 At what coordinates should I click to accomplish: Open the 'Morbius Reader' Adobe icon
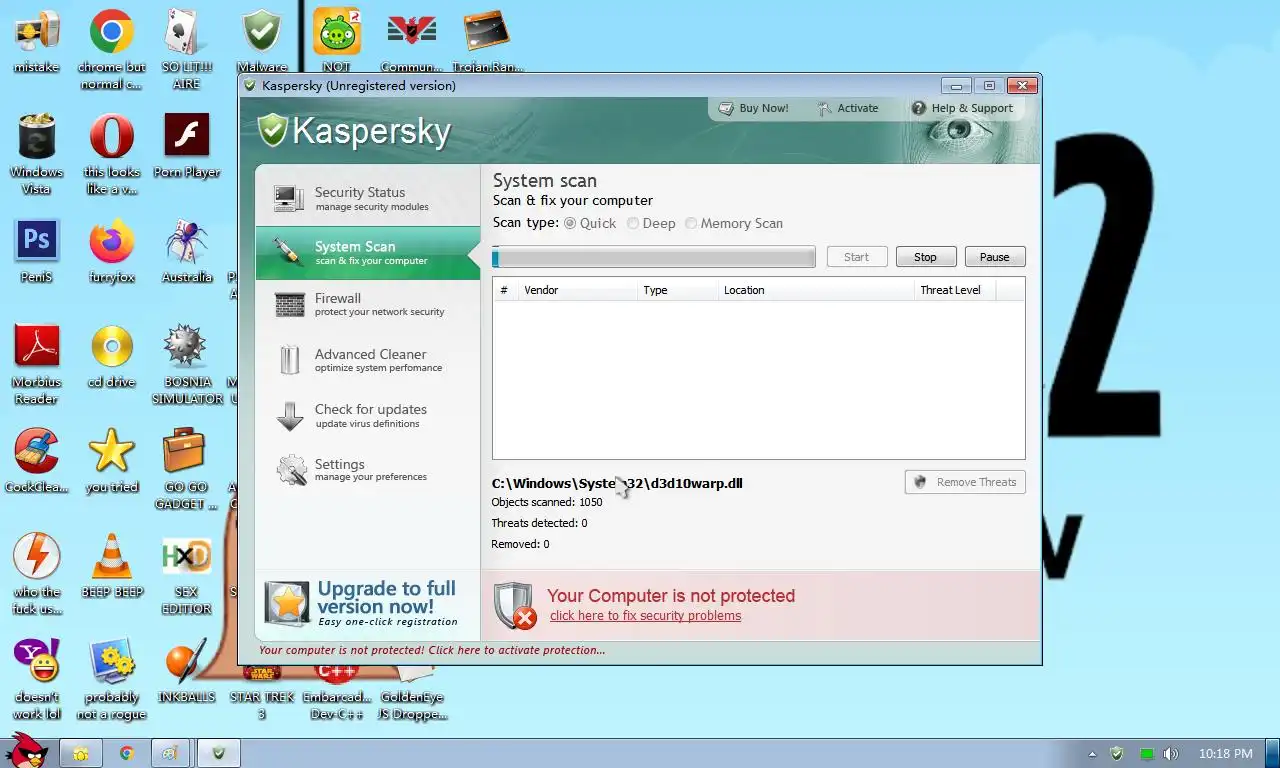pos(37,365)
